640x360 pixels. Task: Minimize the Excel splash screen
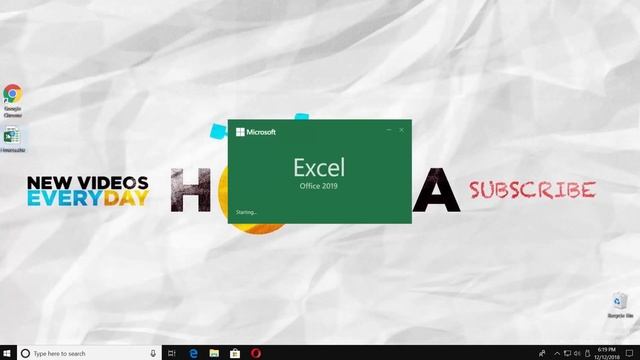click(x=389, y=130)
